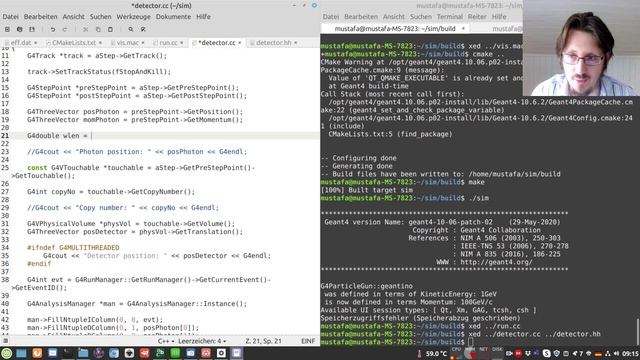This screenshot has width=640, height=360.
Task: Click the green application taskbar icon
Action: coord(175,353)
